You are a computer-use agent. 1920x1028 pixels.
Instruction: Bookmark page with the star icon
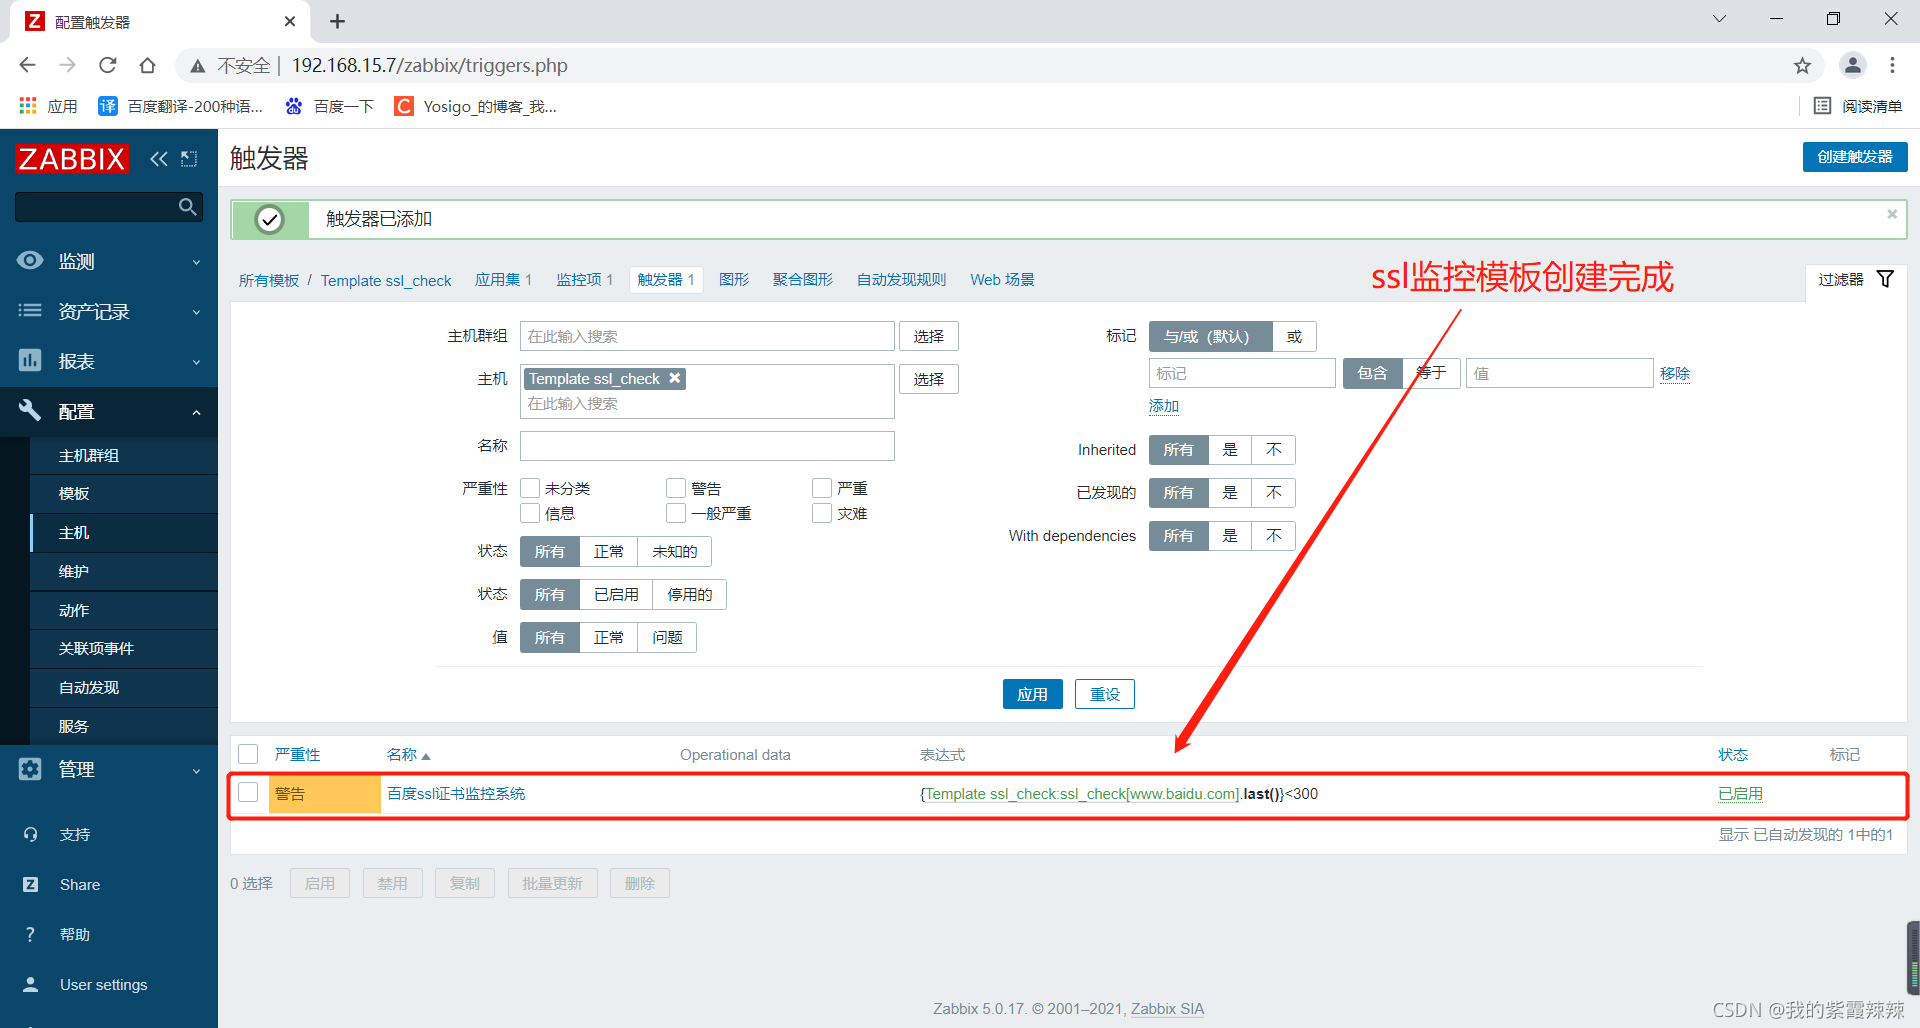pos(1802,66)
